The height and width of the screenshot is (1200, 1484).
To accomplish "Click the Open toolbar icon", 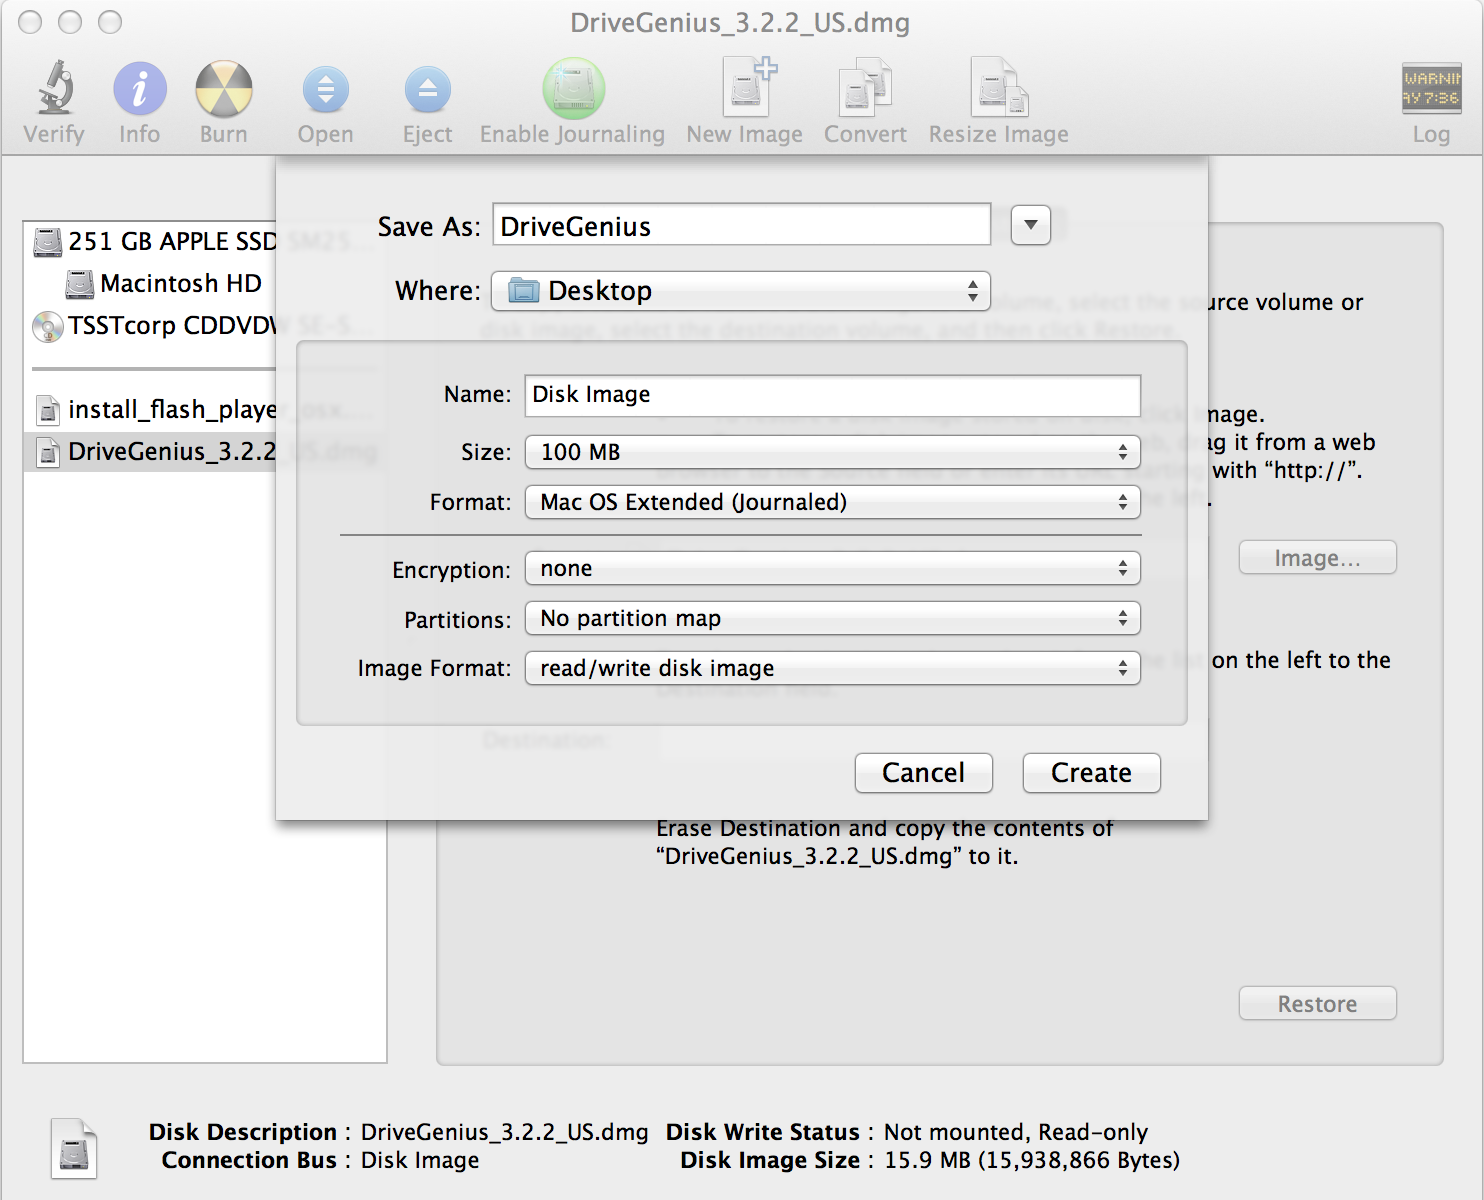I will pos(326,90).
